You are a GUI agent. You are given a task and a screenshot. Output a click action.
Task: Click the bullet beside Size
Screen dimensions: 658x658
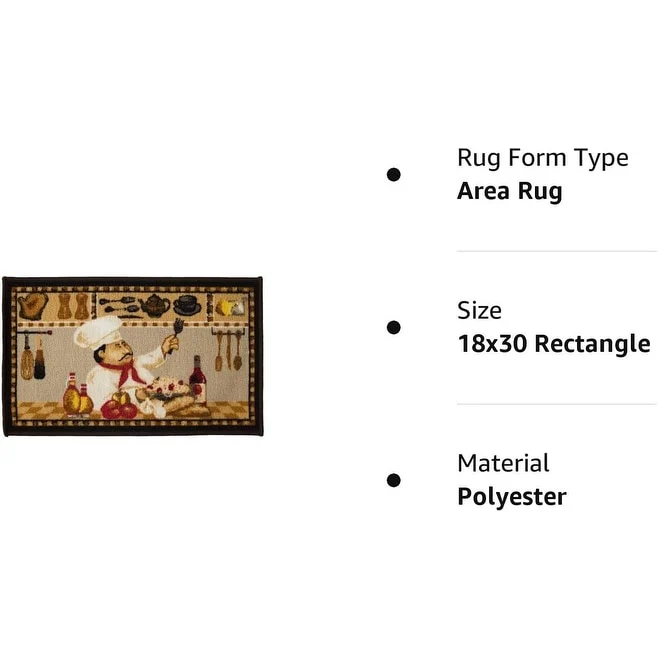[x=394, y=327]
